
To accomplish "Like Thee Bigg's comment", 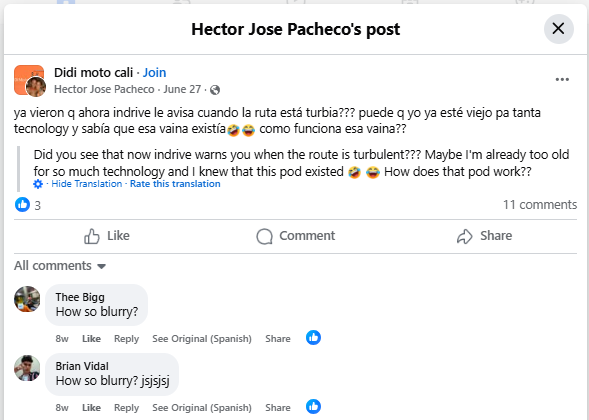I will pos(91,338).
